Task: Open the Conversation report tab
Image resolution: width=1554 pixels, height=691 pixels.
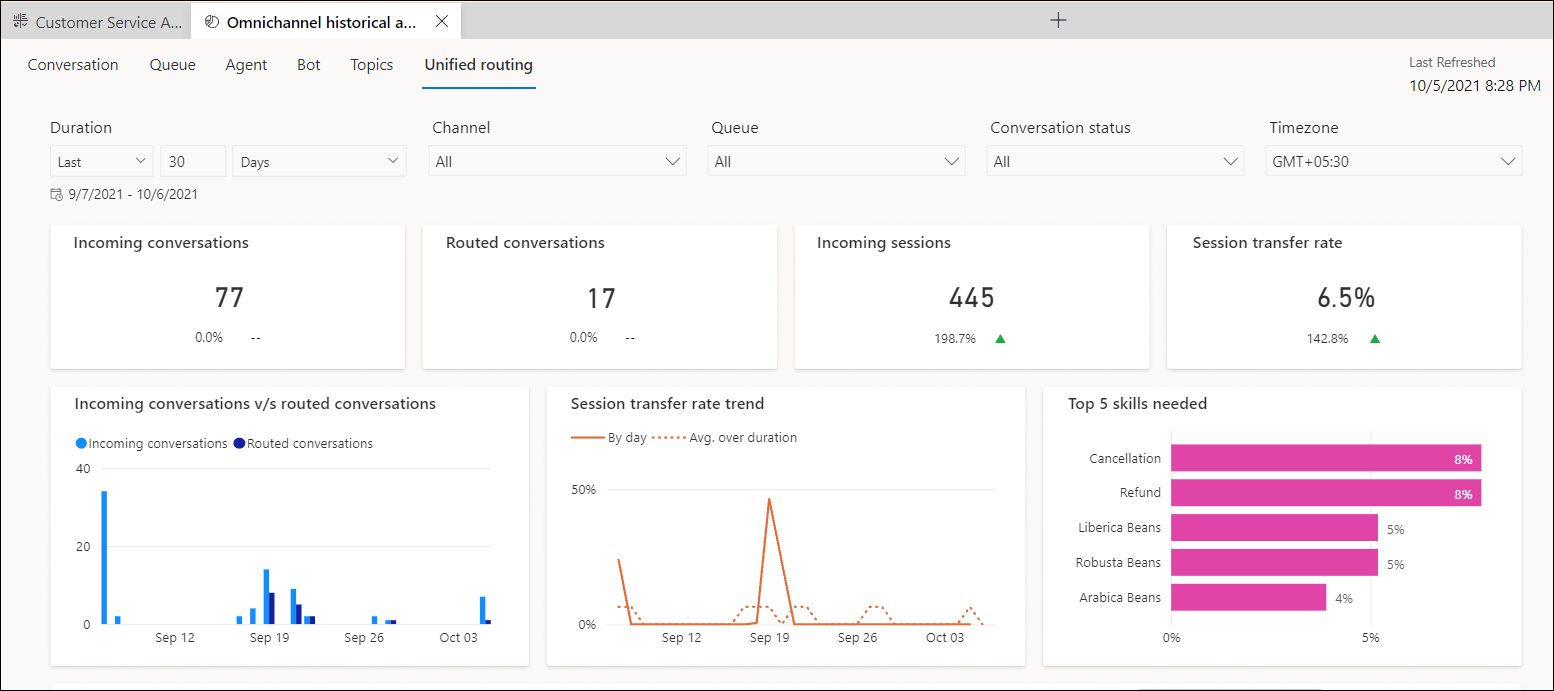Action: coord(73,65)
